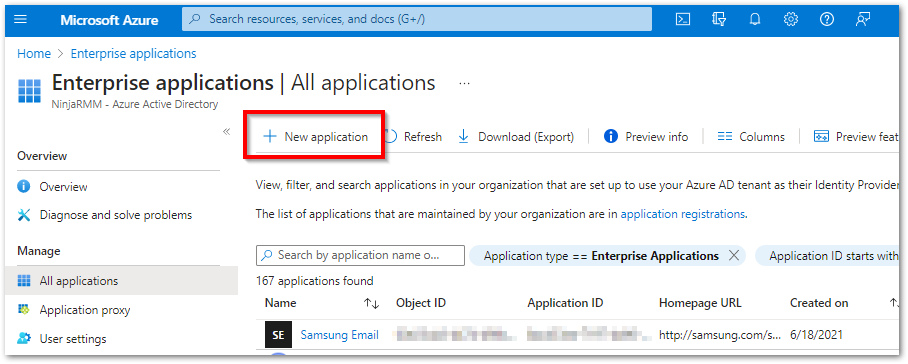Click the Object ID column header
908x364 pixels.
(x=421, y=303)
